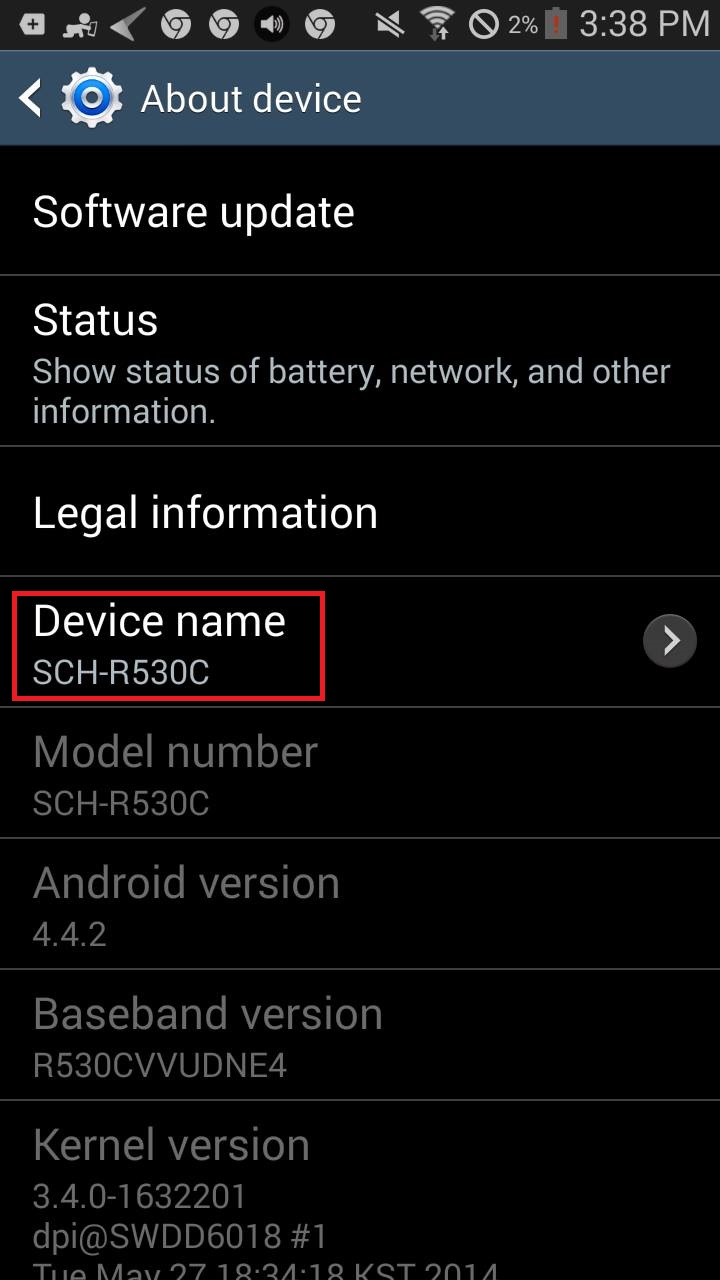Viewport: 720px width, 1280px height.
Task: Open Legal information
Action: click(x=360, y=511)
